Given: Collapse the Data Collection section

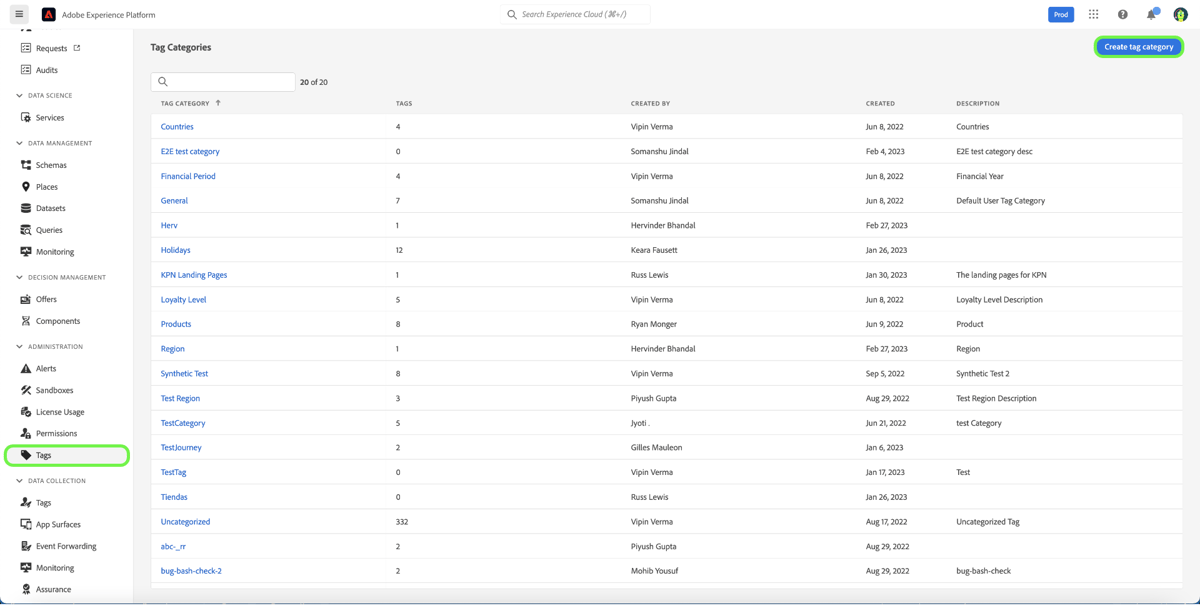Looking at the screenshot, I should (17, 480).
